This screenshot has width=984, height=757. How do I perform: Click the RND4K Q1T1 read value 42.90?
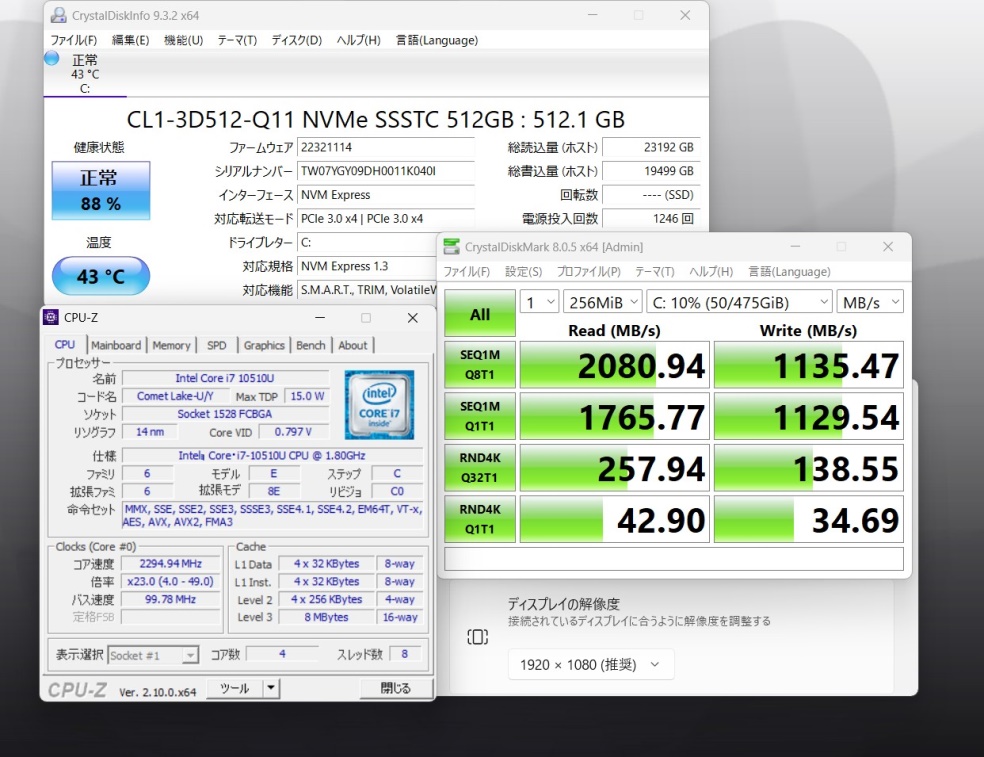(615, 519)
